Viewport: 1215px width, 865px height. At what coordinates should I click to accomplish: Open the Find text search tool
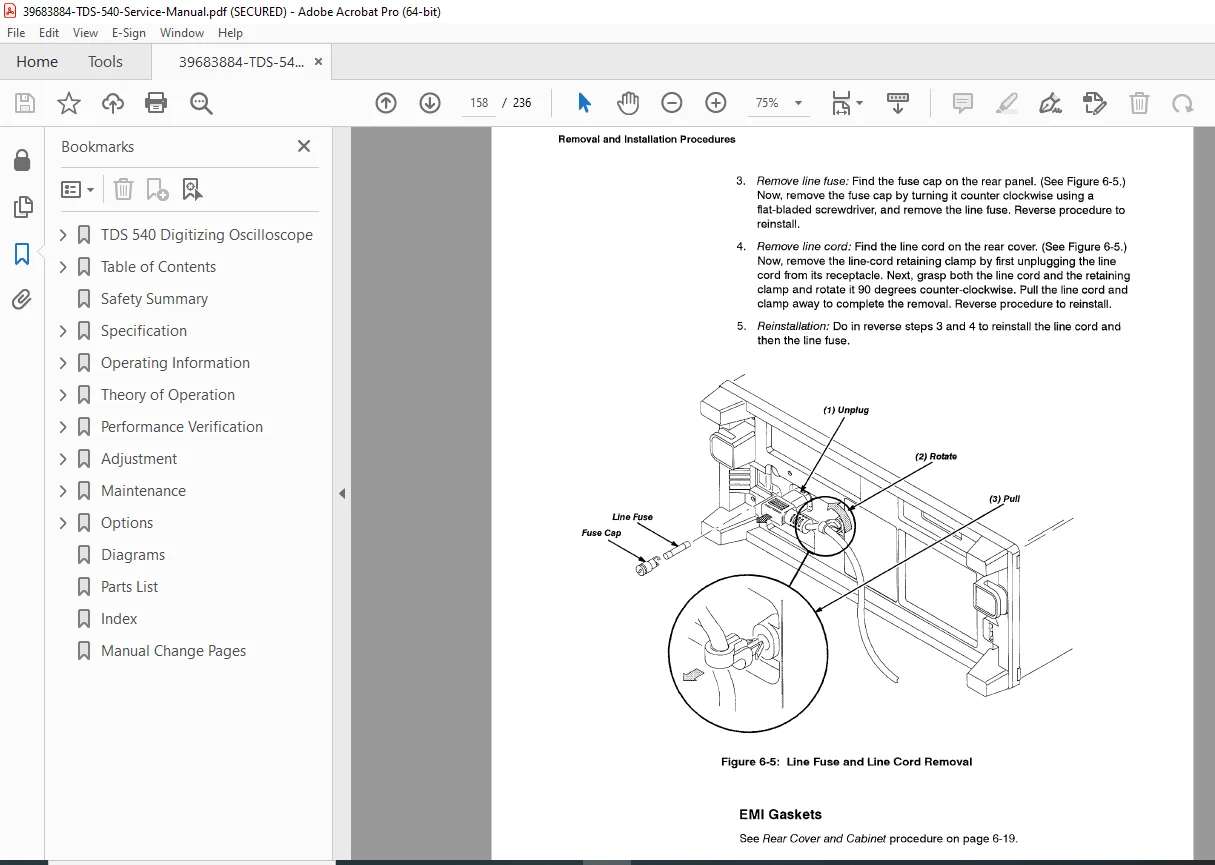[201, 103]
